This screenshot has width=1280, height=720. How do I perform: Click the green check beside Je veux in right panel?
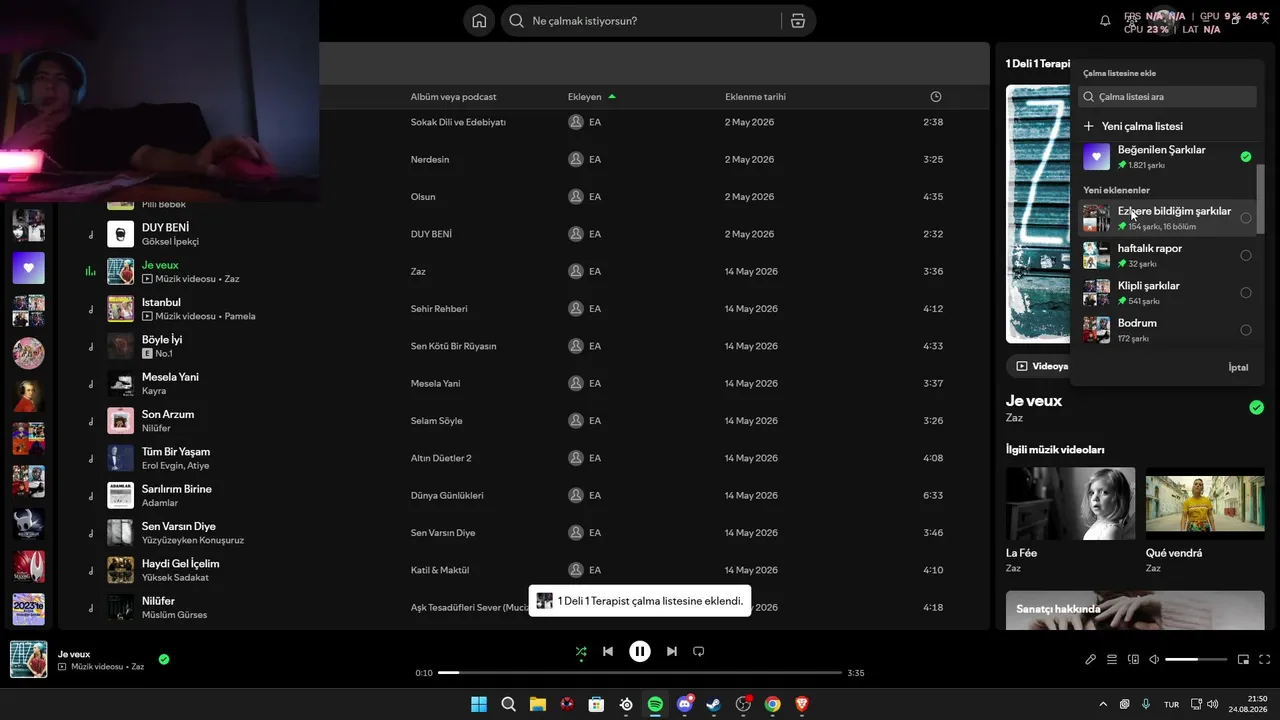1256,407
